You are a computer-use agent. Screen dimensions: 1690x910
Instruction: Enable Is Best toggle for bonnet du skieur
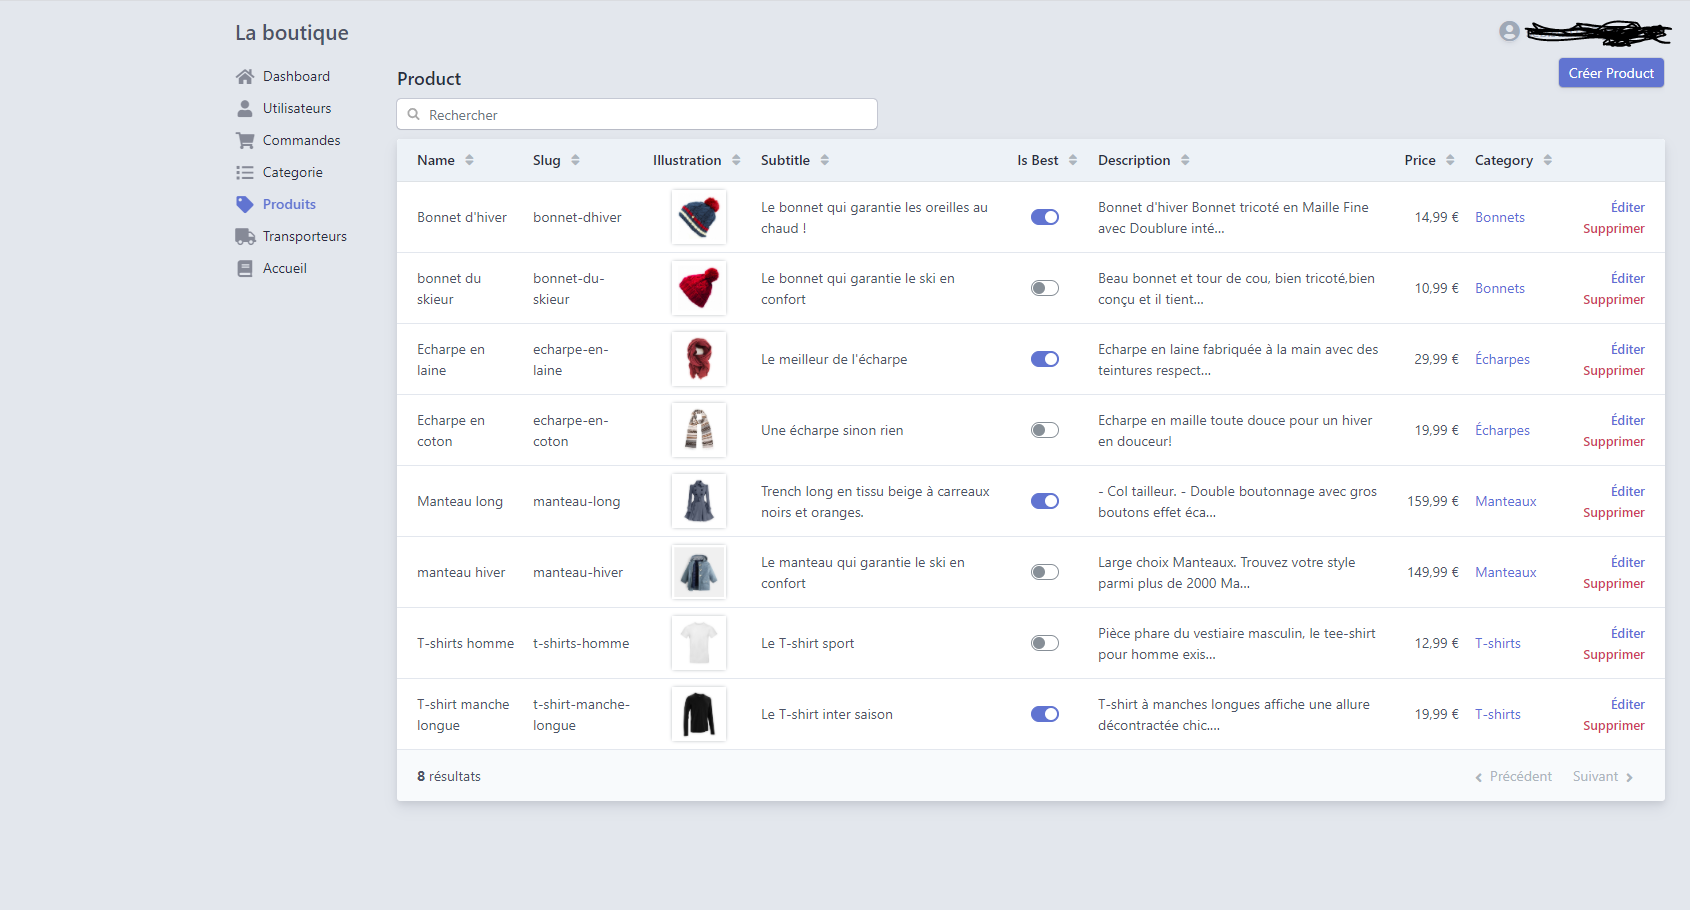point(1044,288)
